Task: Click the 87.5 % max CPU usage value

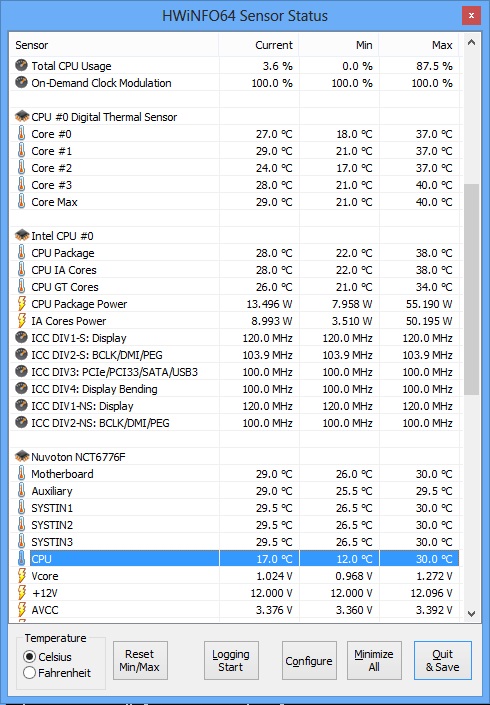Action: 434,66
